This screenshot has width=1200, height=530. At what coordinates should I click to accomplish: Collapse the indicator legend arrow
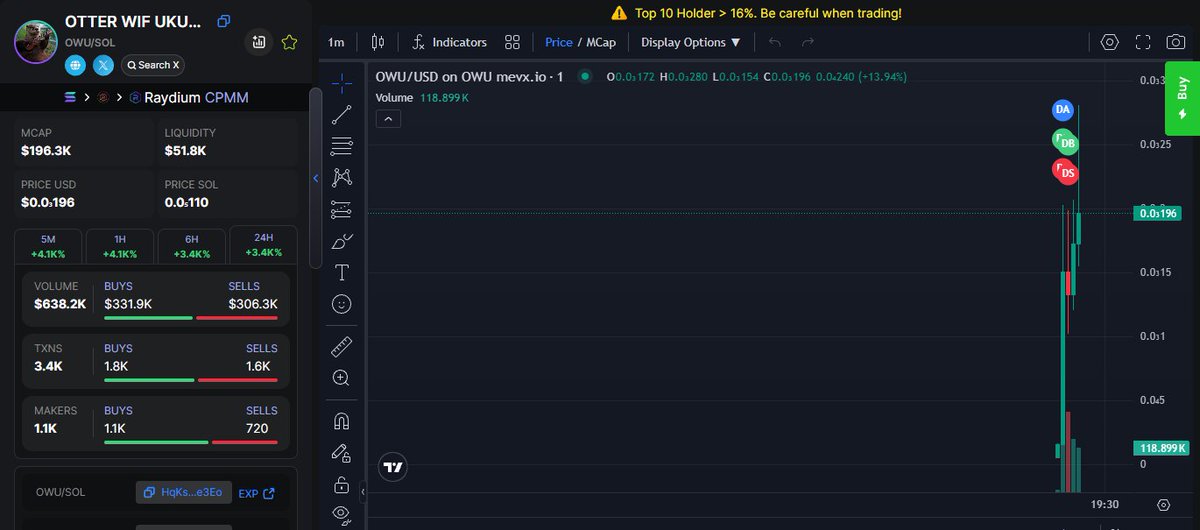pyautogui.click(x=388, y=119)
